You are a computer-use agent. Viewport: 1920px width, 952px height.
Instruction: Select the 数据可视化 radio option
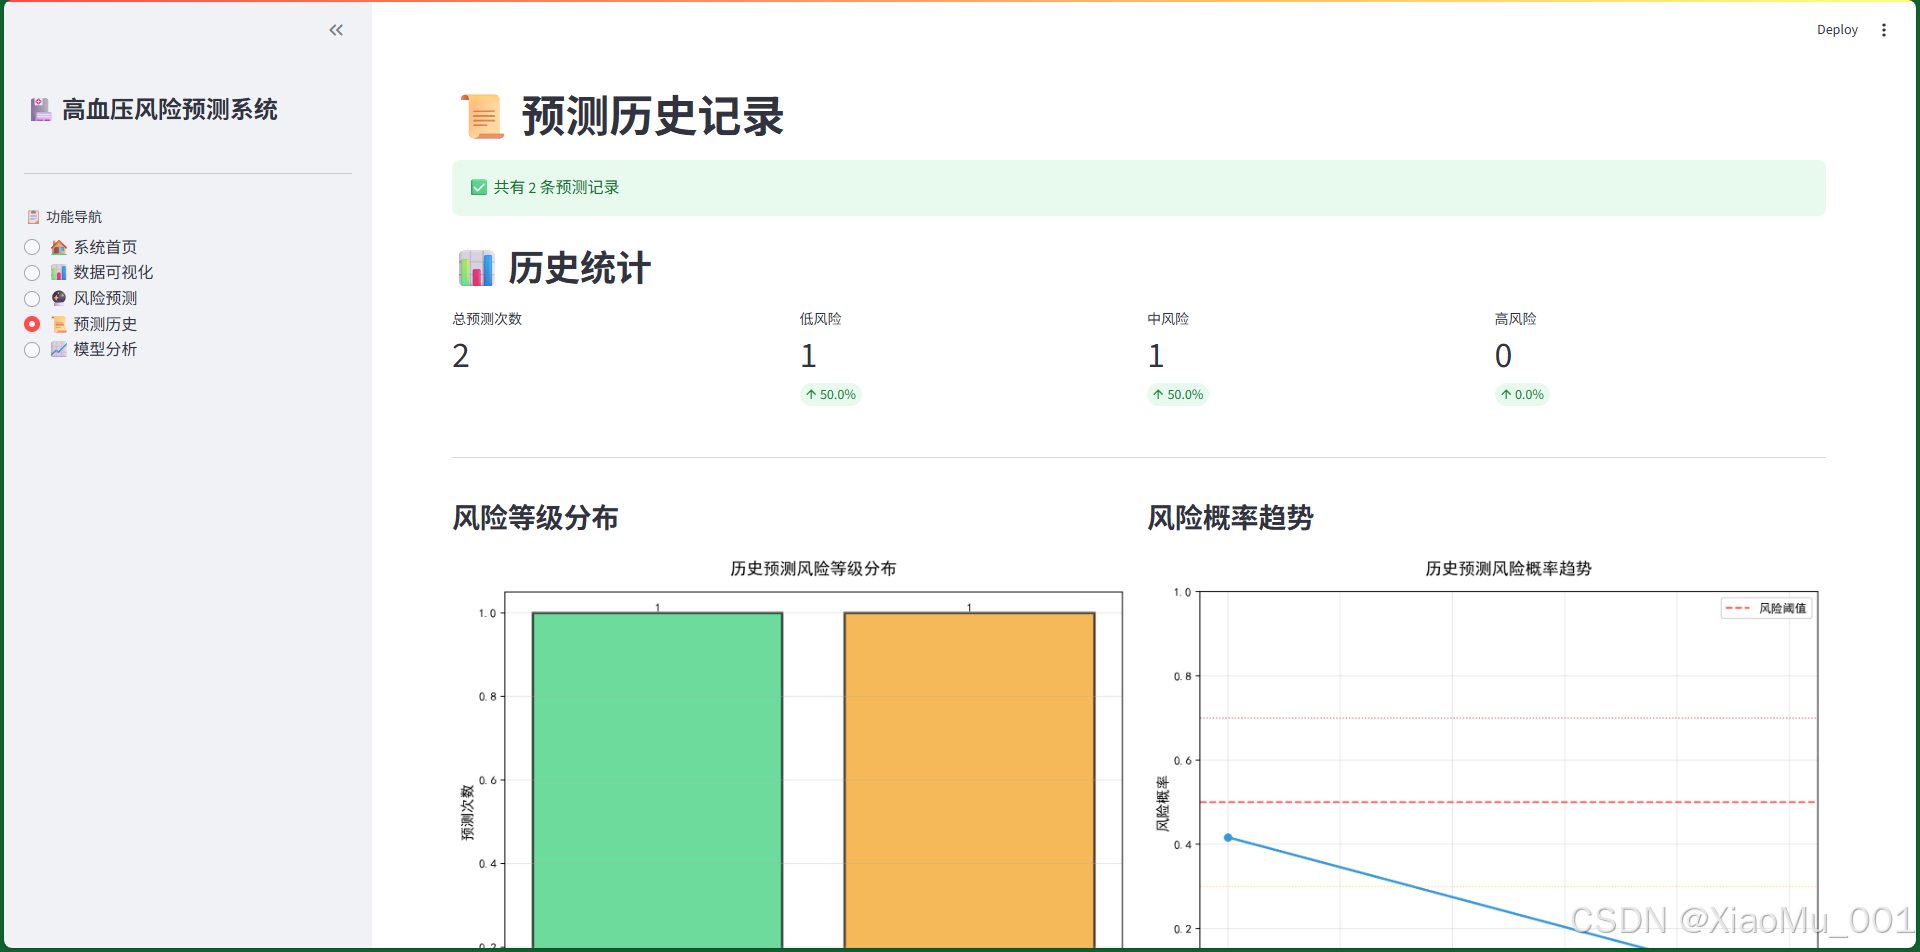coord(31,272)
